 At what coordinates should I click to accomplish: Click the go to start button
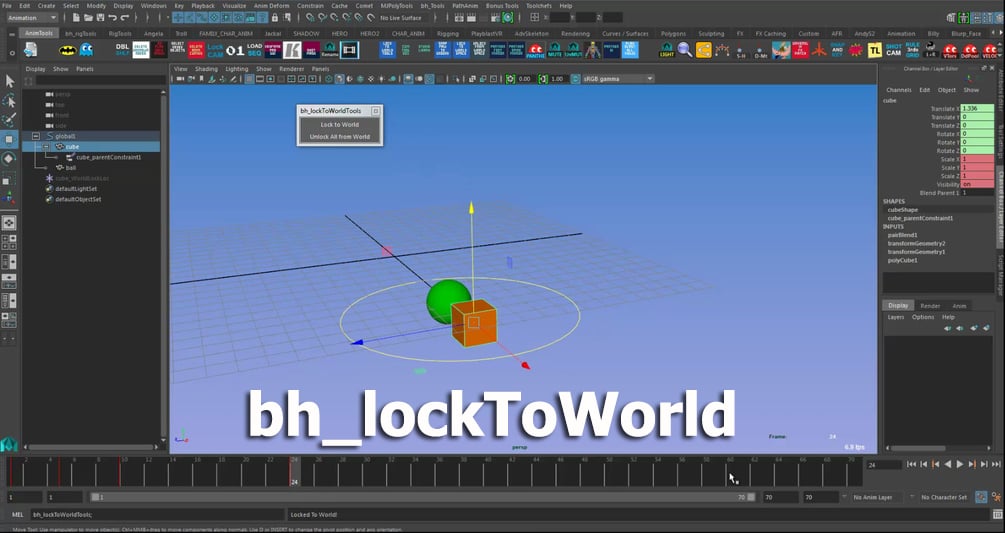click(x=911, y=464)
